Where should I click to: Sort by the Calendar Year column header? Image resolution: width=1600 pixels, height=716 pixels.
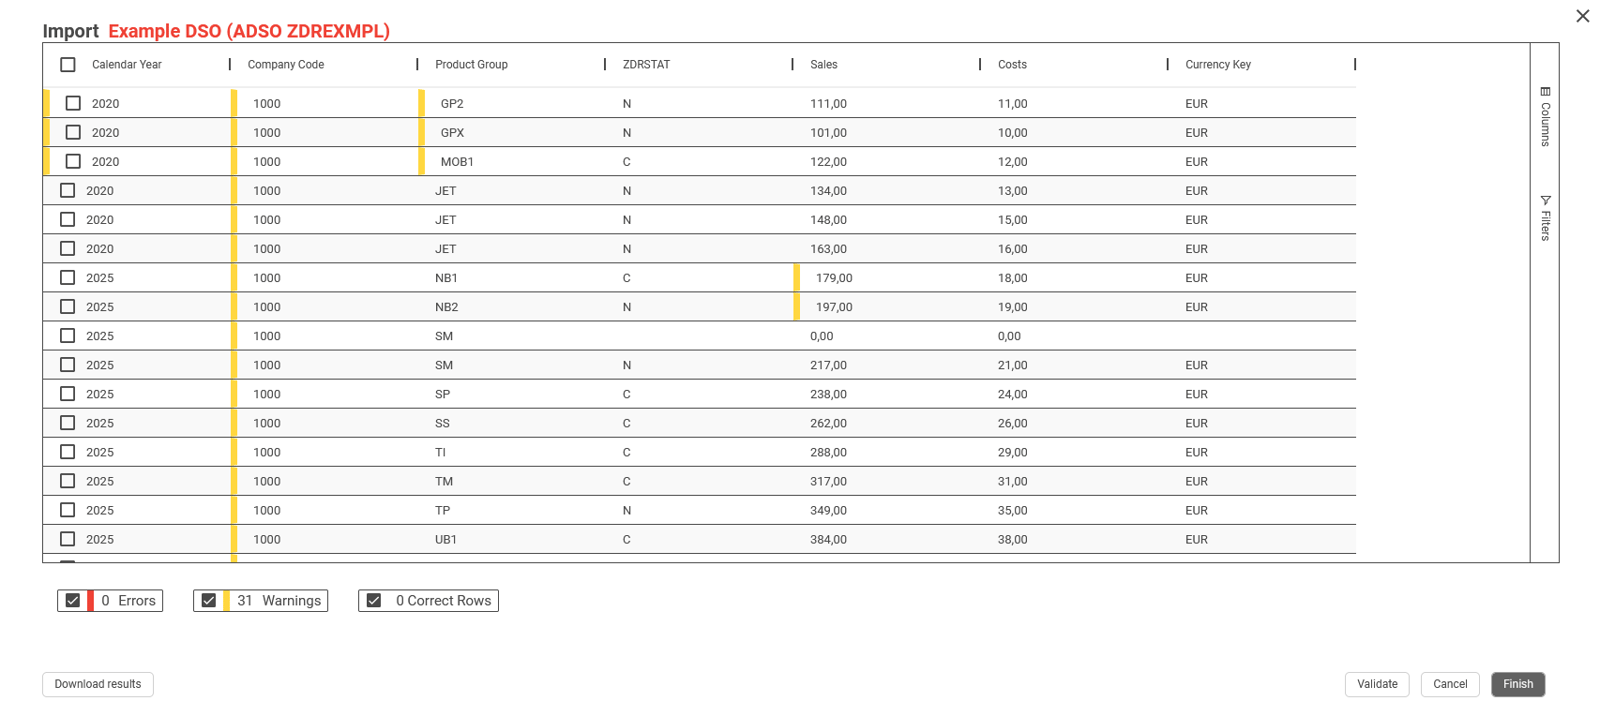tap(127, 65)
